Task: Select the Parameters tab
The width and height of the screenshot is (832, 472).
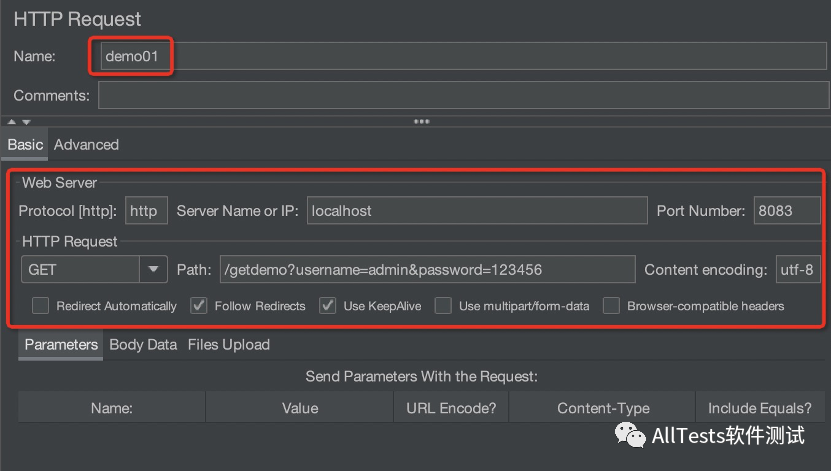Action: click(61, 345)
